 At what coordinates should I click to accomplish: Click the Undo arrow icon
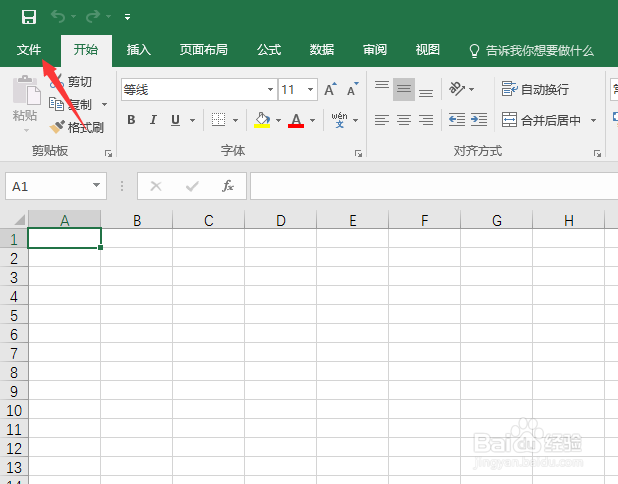coord(58,17)
